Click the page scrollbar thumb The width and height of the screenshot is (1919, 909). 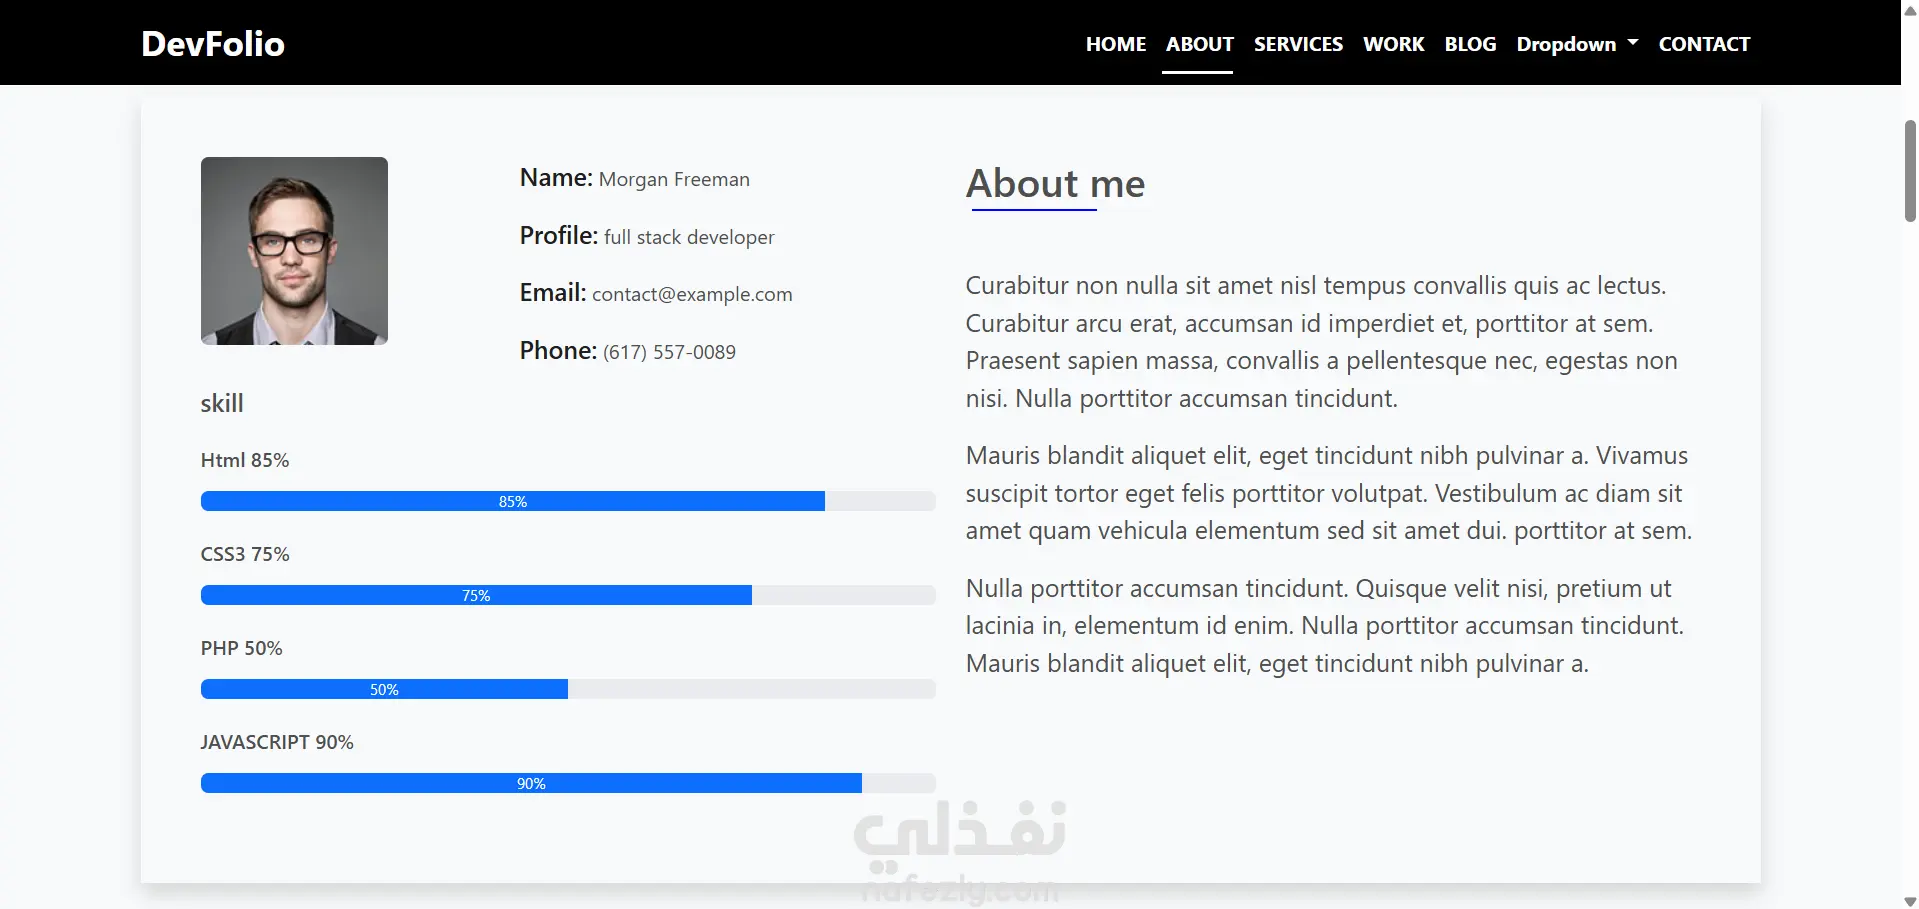(x=1910, y=171)
